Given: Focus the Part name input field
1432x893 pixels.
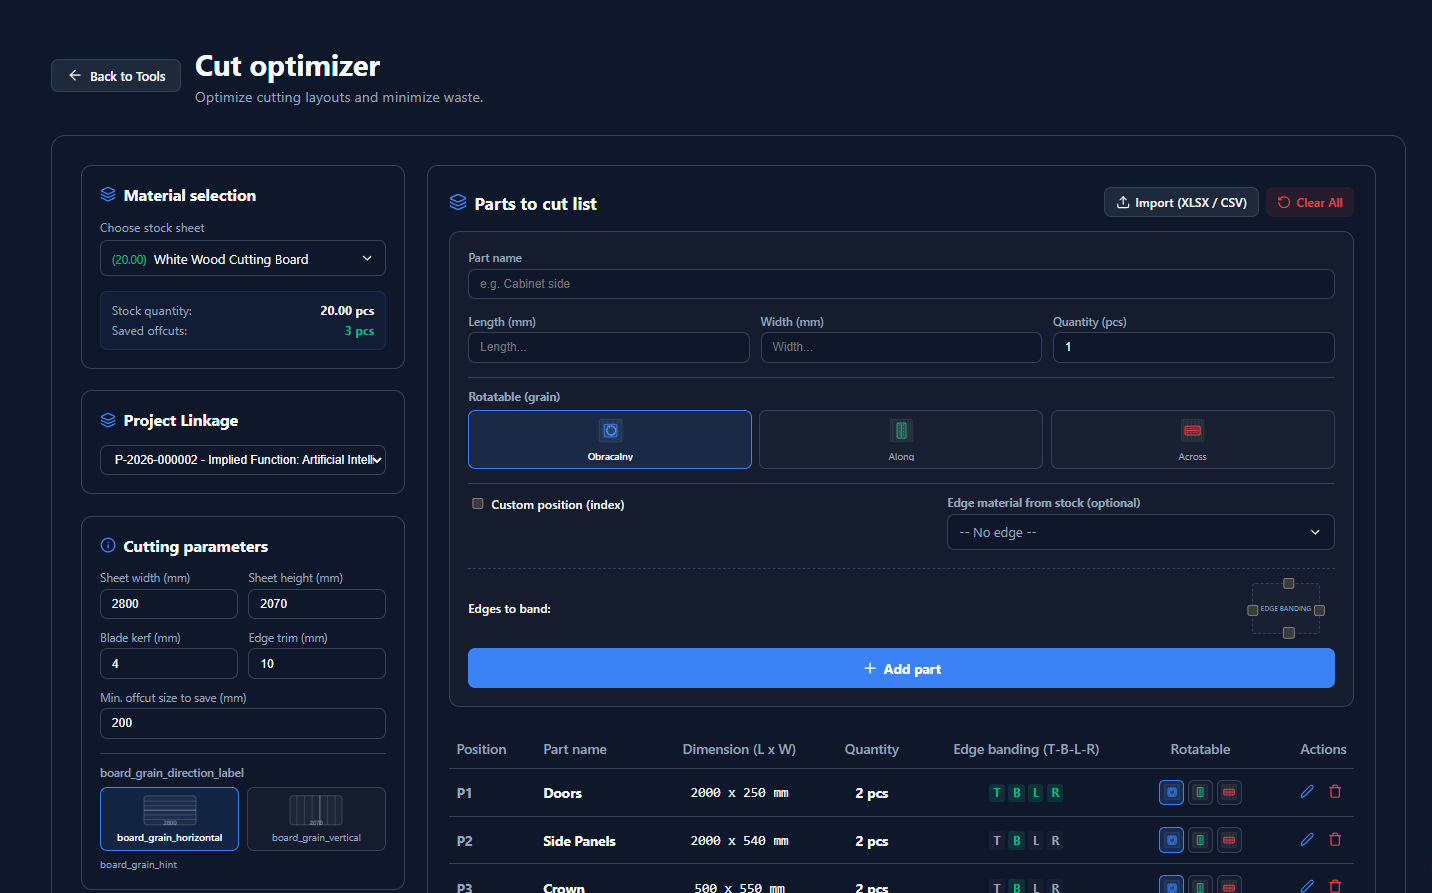Looking at the screenshot, I should pyautogui.click(x=901, y=284).
